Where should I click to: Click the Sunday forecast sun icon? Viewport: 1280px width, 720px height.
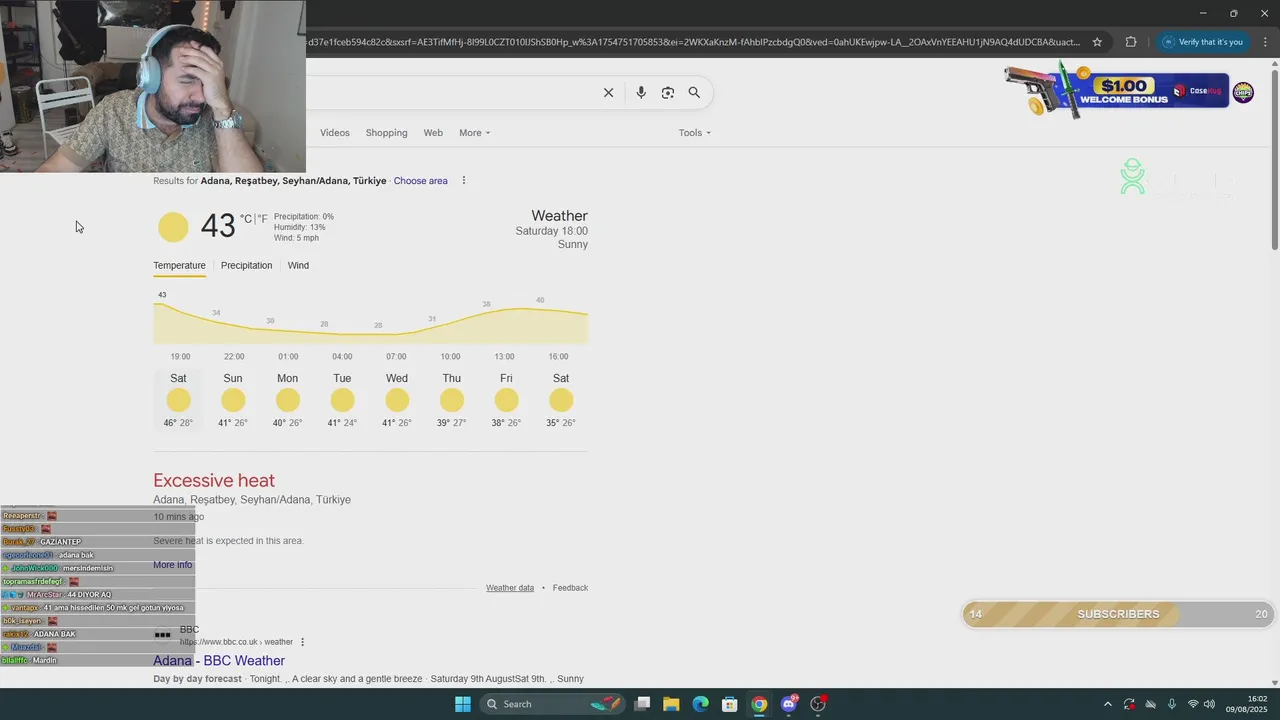tap(233, 400)
